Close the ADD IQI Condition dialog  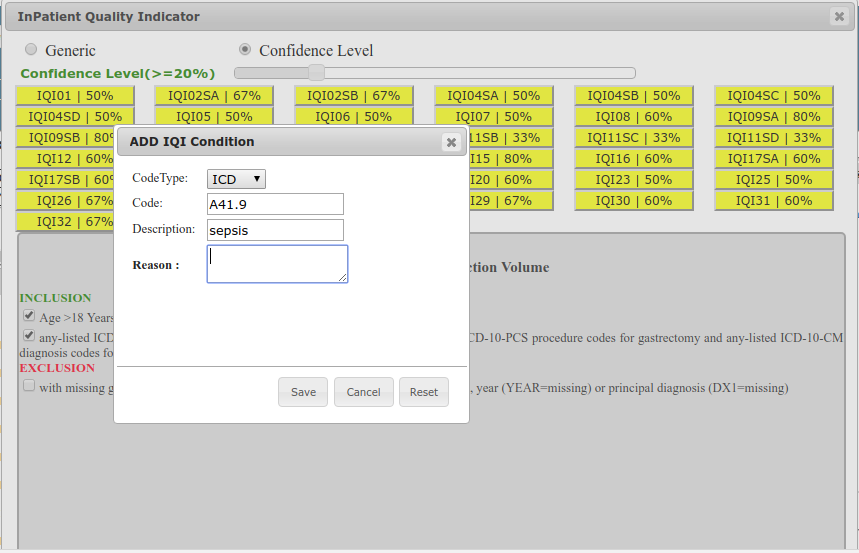[x=451, y=142]
